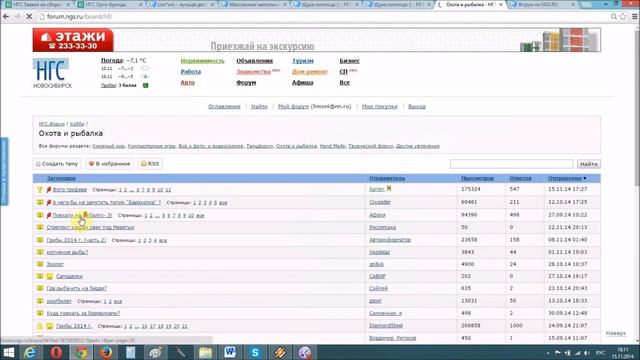The height and width of the screenshot is (360, 640).
Task: Click the NGS Novosibirsk logo
Action: click(52, 73)
